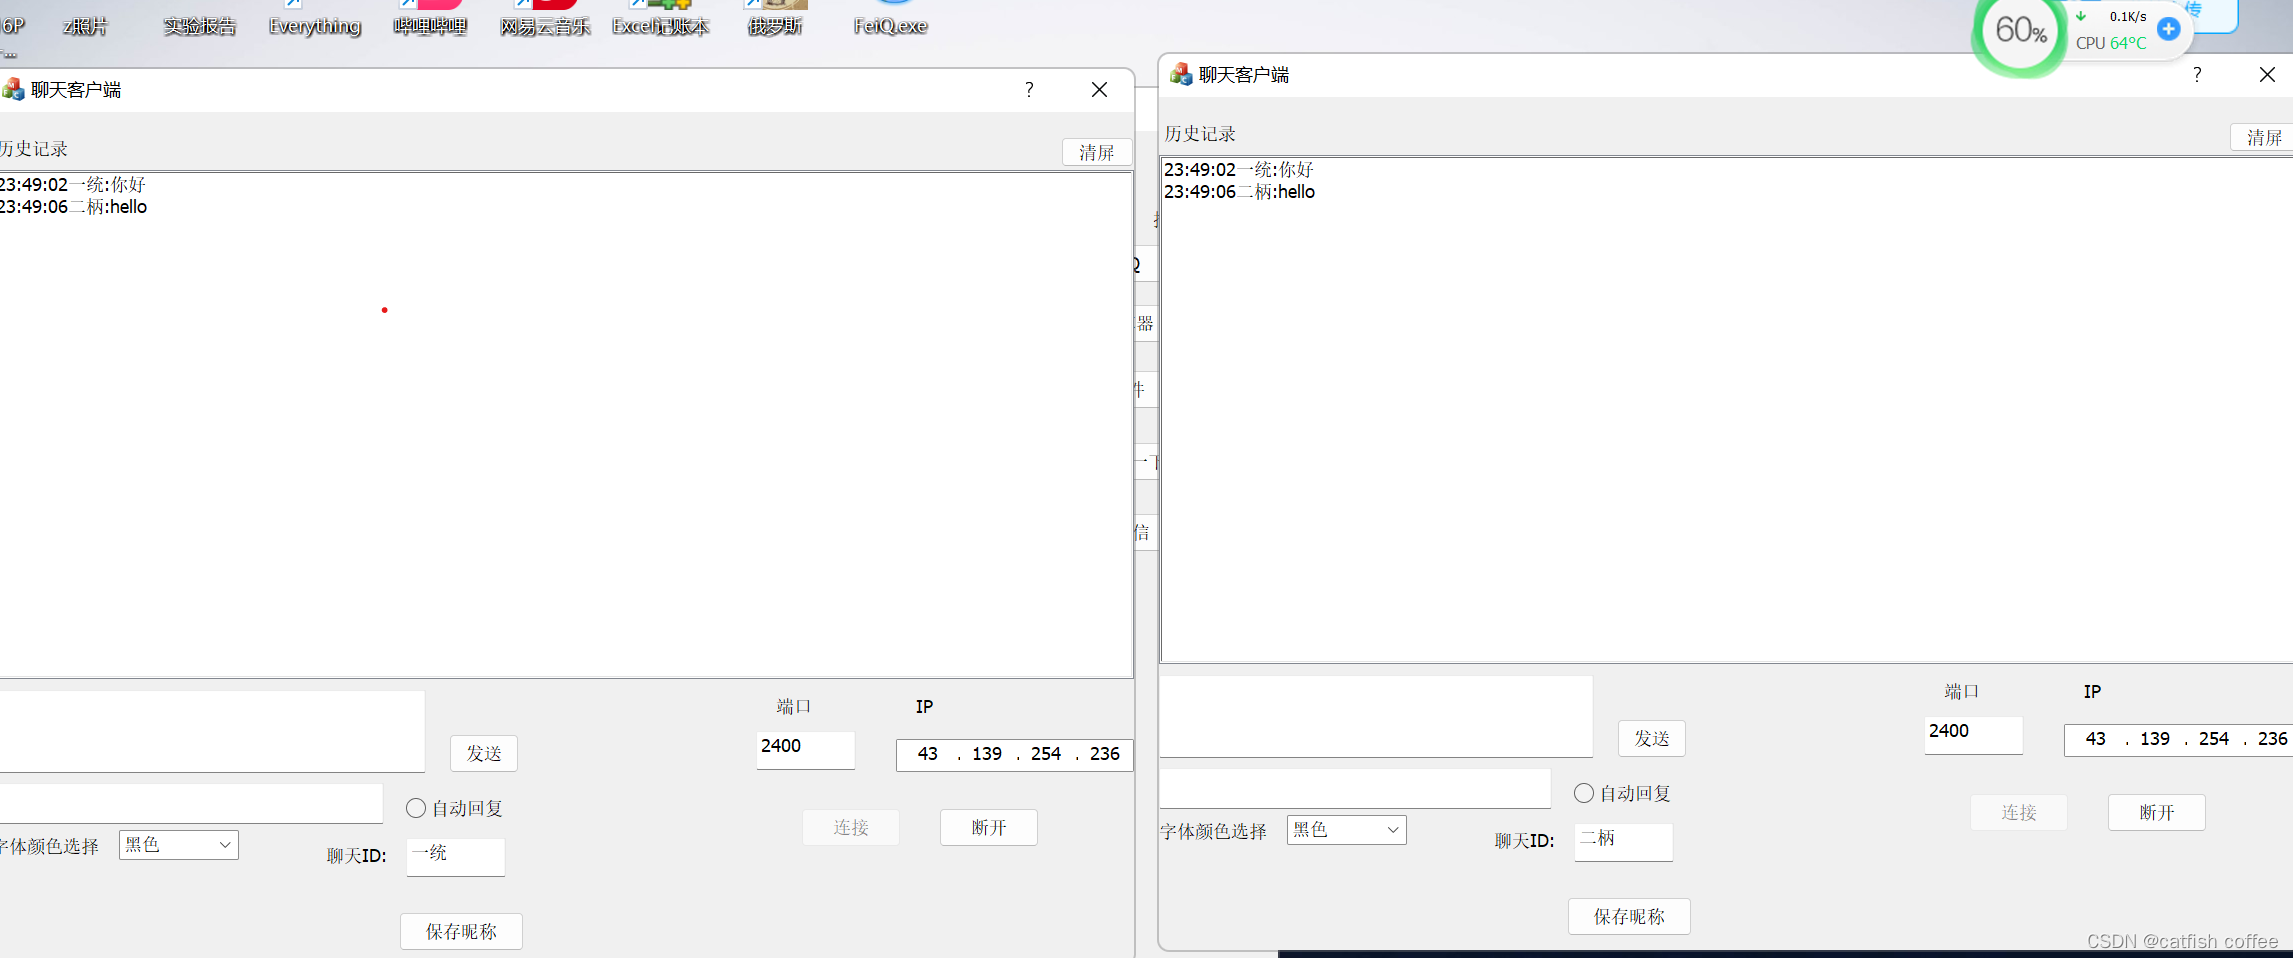
Task: Click message '23:49:06二柄:hello' in right history
Action: (1240, 192)
